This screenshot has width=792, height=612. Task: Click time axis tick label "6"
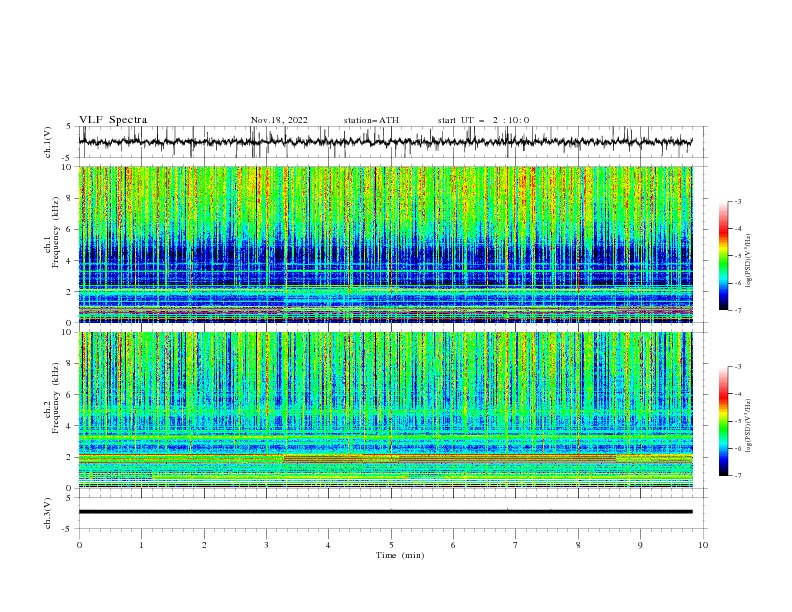[453, 545]
